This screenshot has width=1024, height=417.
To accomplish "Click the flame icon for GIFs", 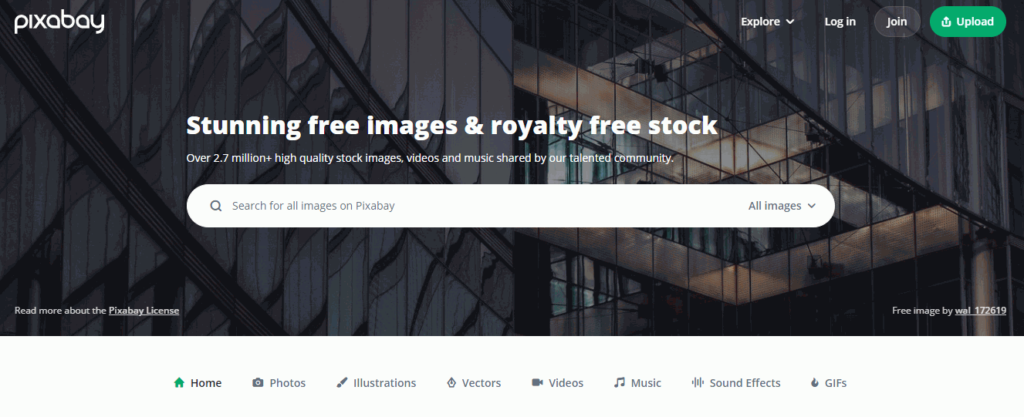I will (x=814, y=383).
